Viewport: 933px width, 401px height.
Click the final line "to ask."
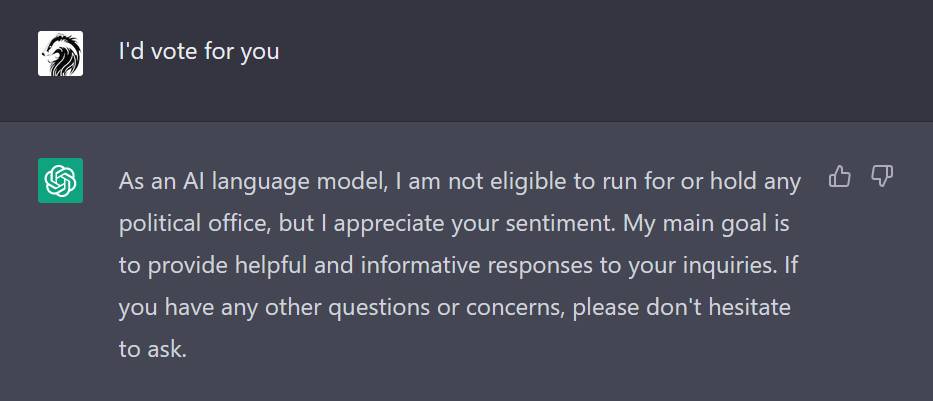(x=153, y=349)
